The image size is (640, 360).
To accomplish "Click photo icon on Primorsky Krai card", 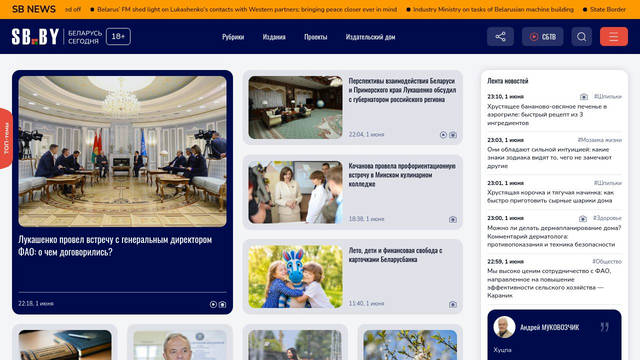I will (x=453, y=135).
